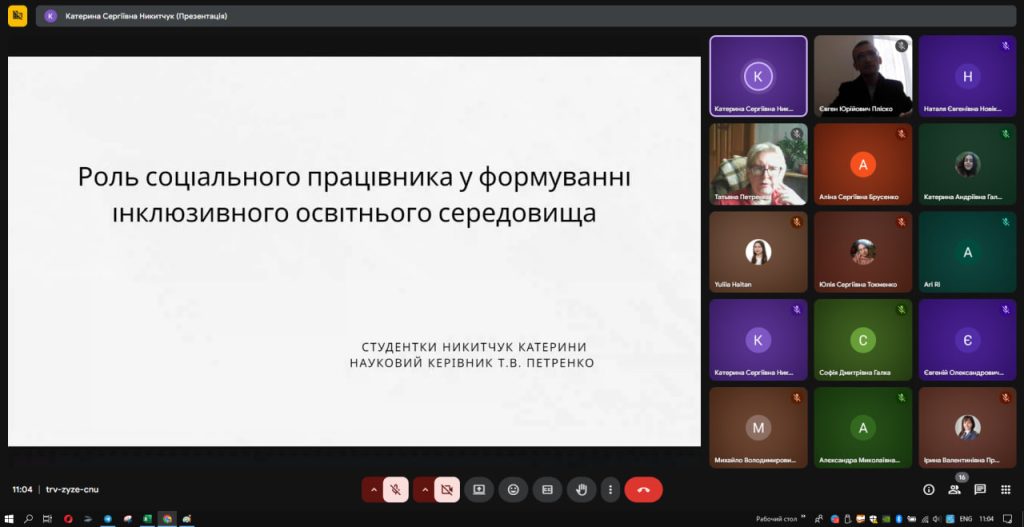The height and width of the screenshot is (527, 1024).
Task: Expand video settings arrow beside camera
Action: (424, 490)
